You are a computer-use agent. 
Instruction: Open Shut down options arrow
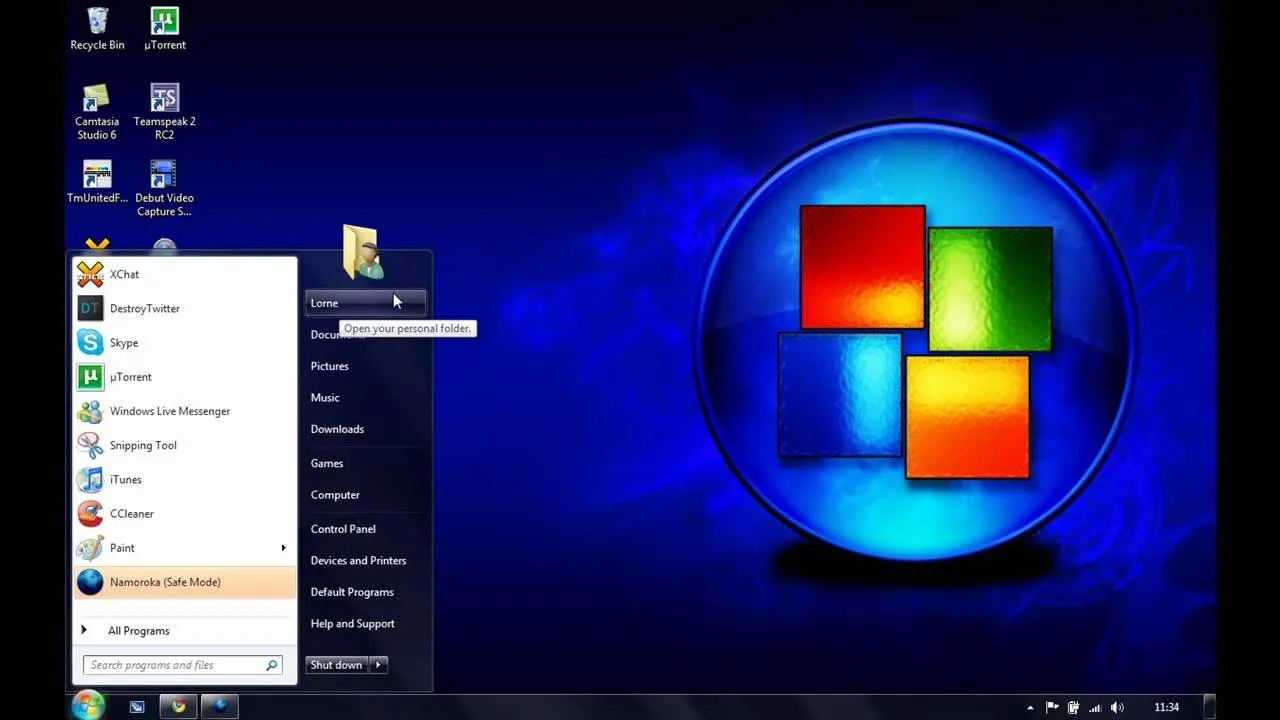coord(378,665)
